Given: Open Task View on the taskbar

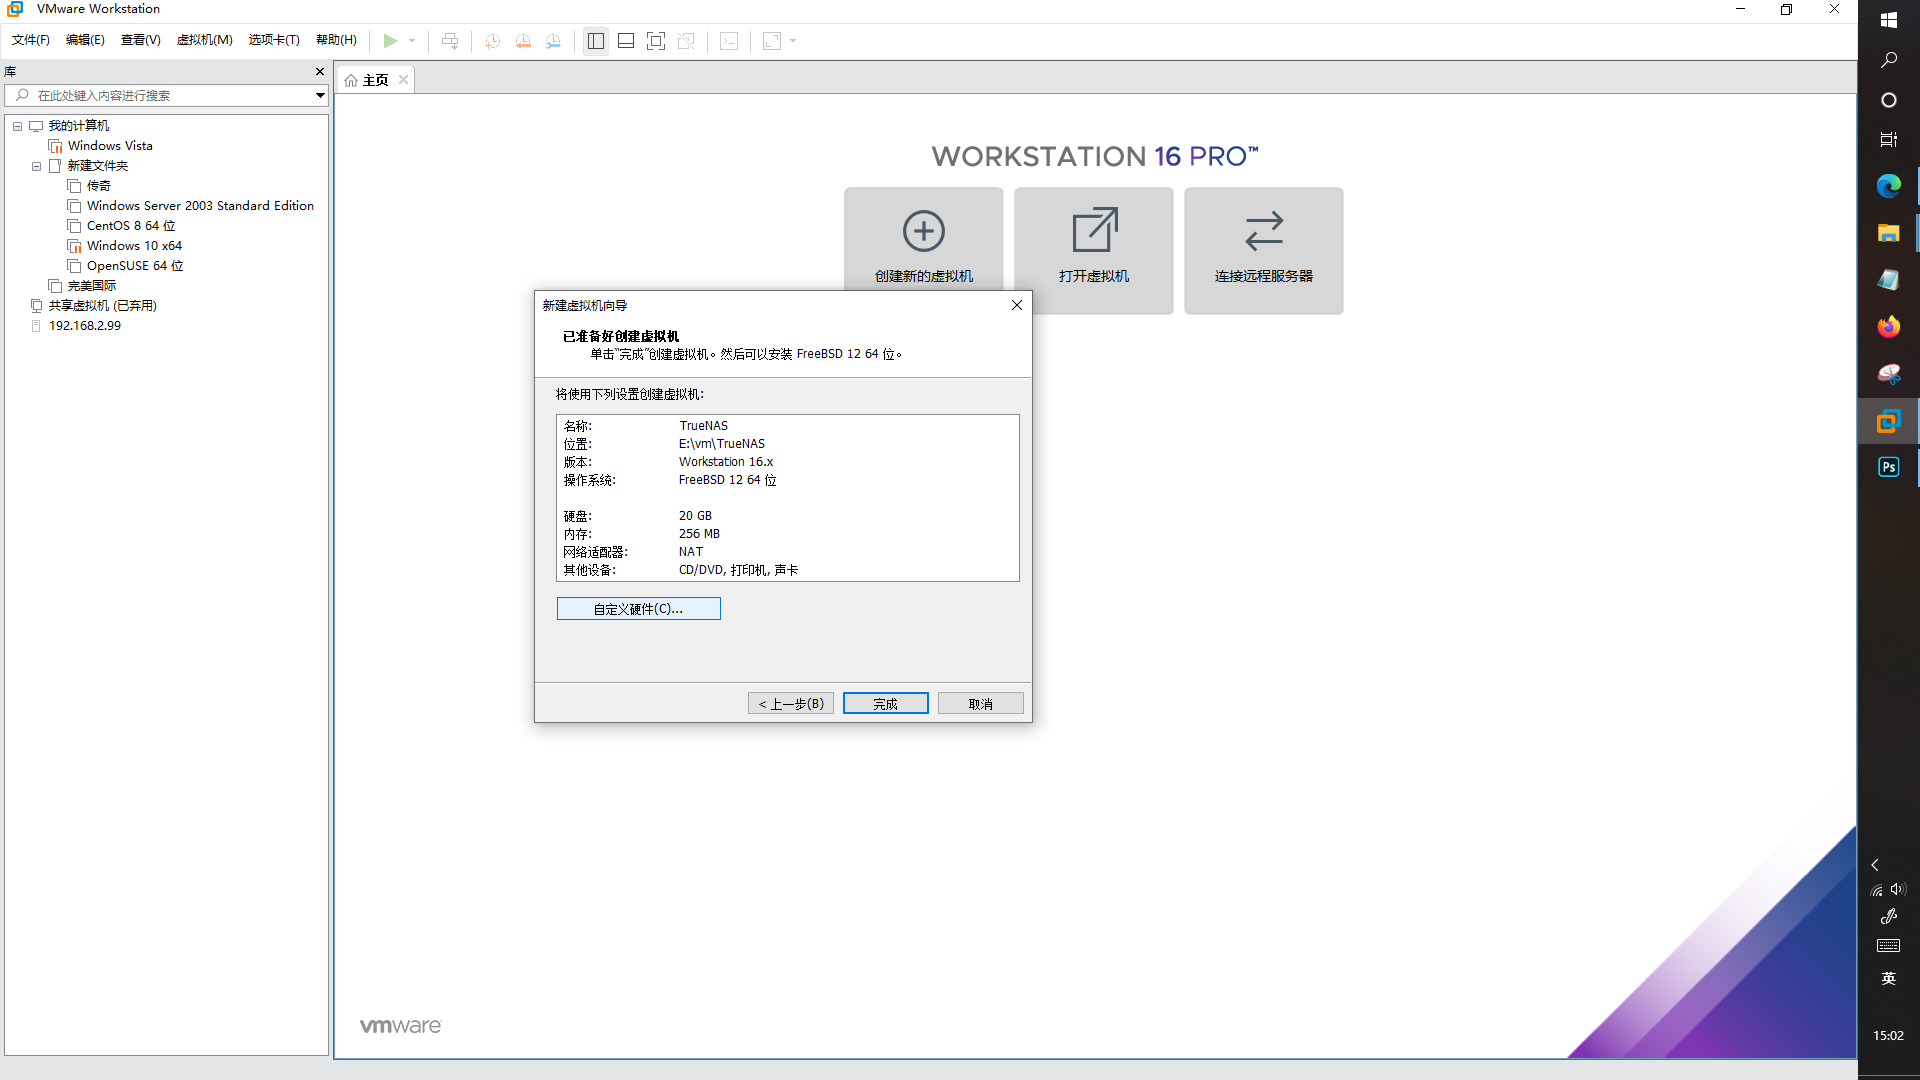Looking at the screenshot, I should click(x=1888, y=140).
